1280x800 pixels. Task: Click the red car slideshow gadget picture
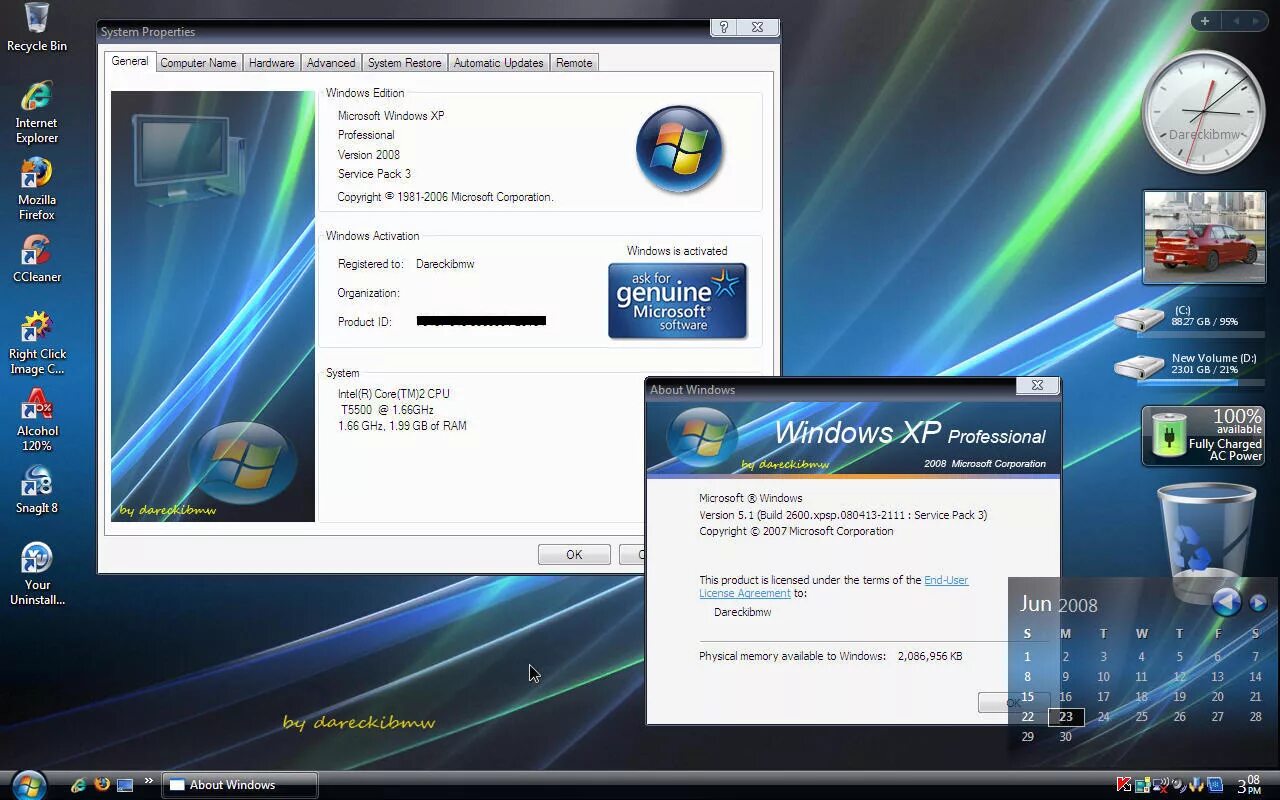point(1204,237)
